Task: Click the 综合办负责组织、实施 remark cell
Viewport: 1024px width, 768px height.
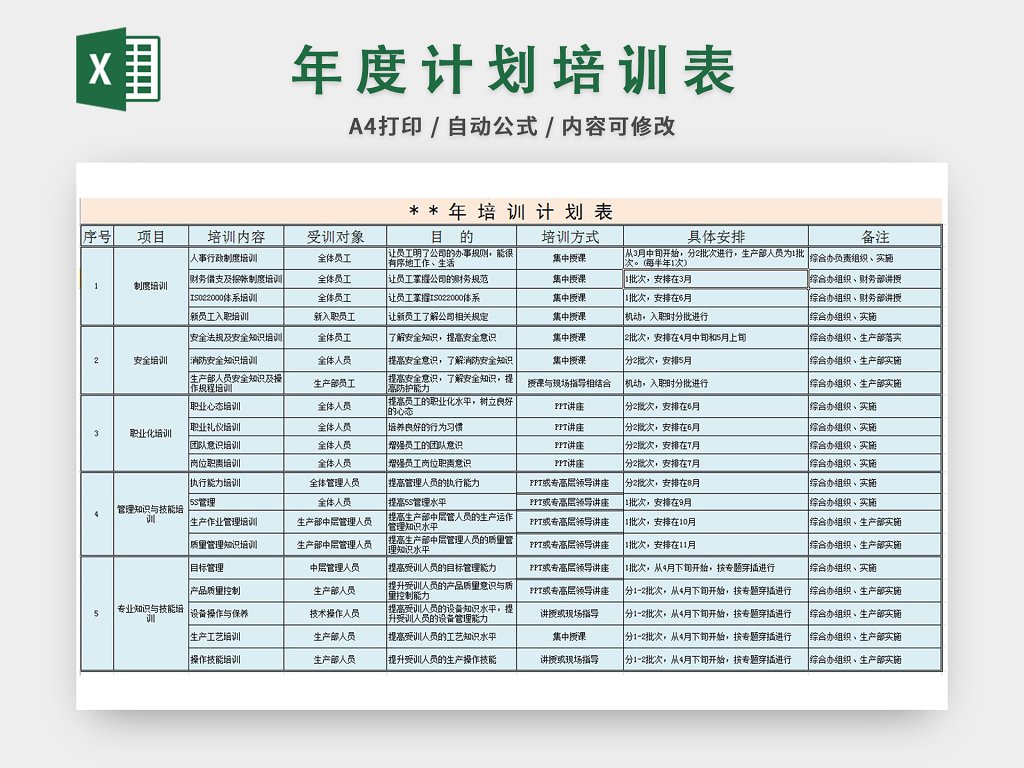Action: point(874,258)
